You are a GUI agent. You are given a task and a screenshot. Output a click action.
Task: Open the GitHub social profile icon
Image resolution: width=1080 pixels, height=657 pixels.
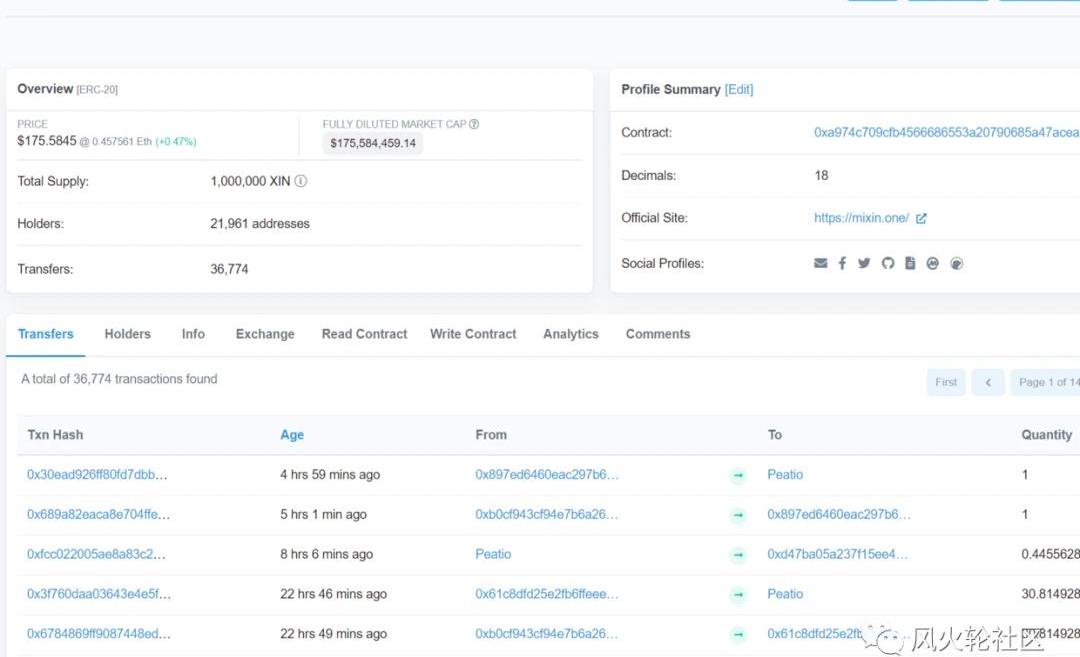[x=887, y=264]
